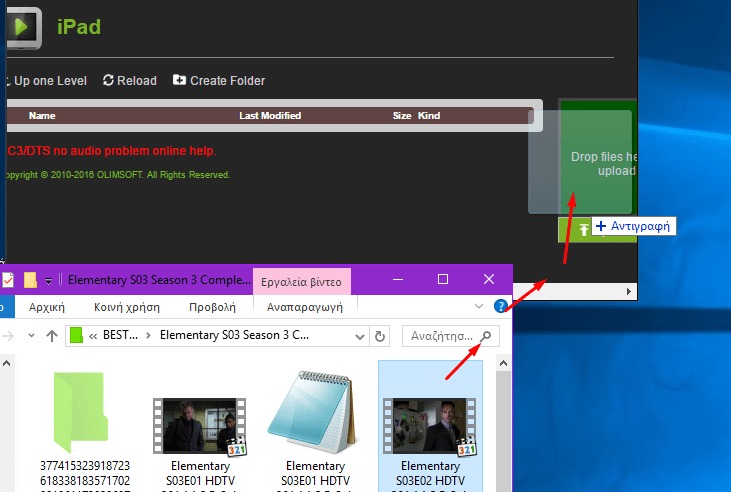Click the Explorer forward navigation arrow
The height and width of the screenshot is (492, 731).
8,335
